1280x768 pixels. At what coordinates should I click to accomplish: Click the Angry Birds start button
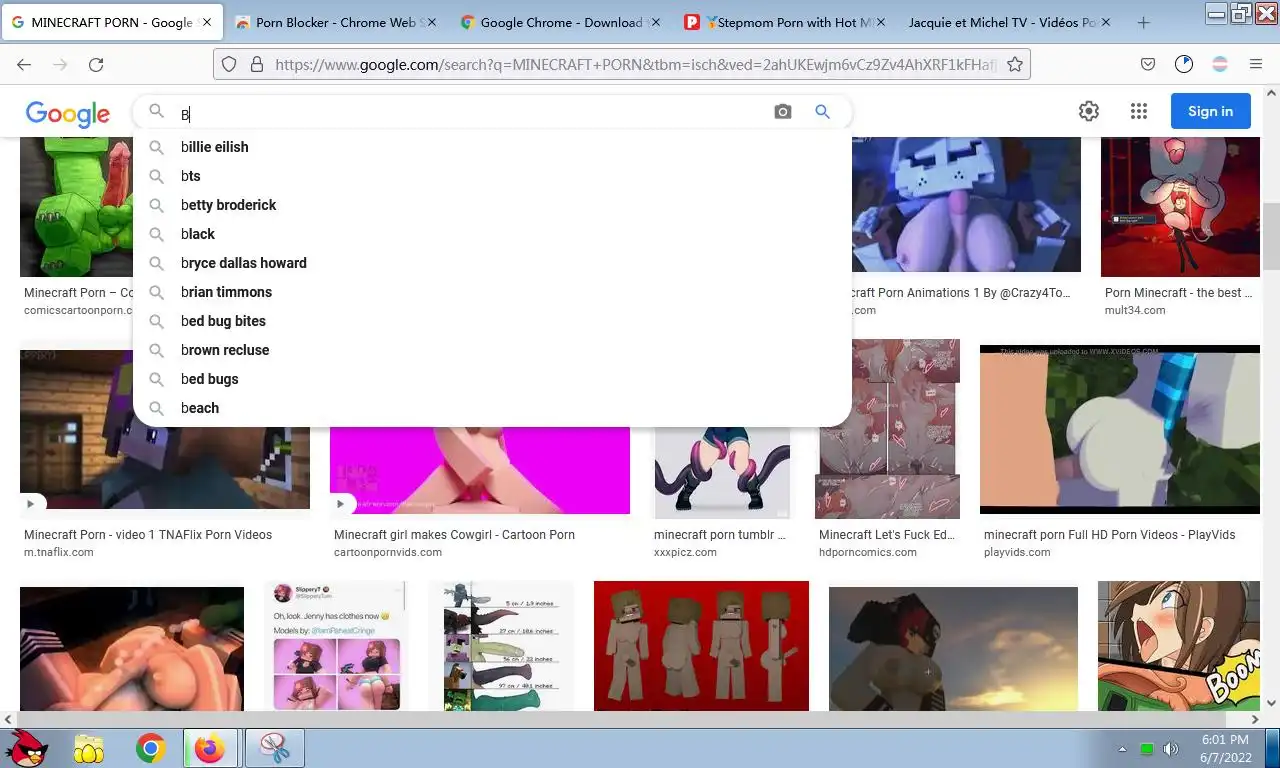pyautogui.click(x=26, y=747)
